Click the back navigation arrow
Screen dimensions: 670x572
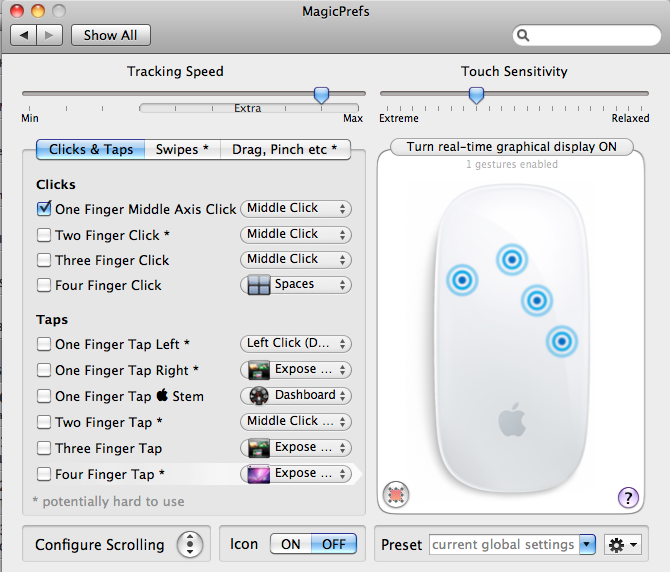[x=24, y=35]
